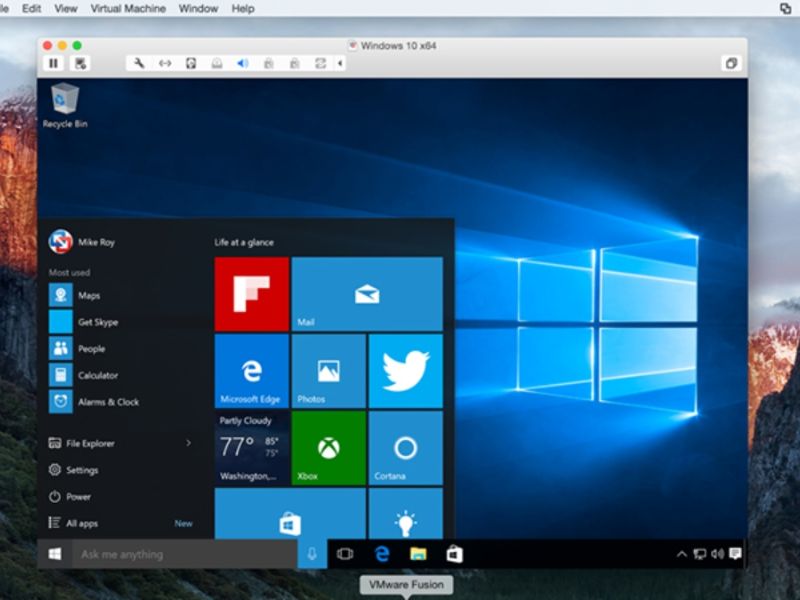This screenshot has height=600, width=800.
Task: Open the Recycle Bin desktop icon
Action: point(65,105)
